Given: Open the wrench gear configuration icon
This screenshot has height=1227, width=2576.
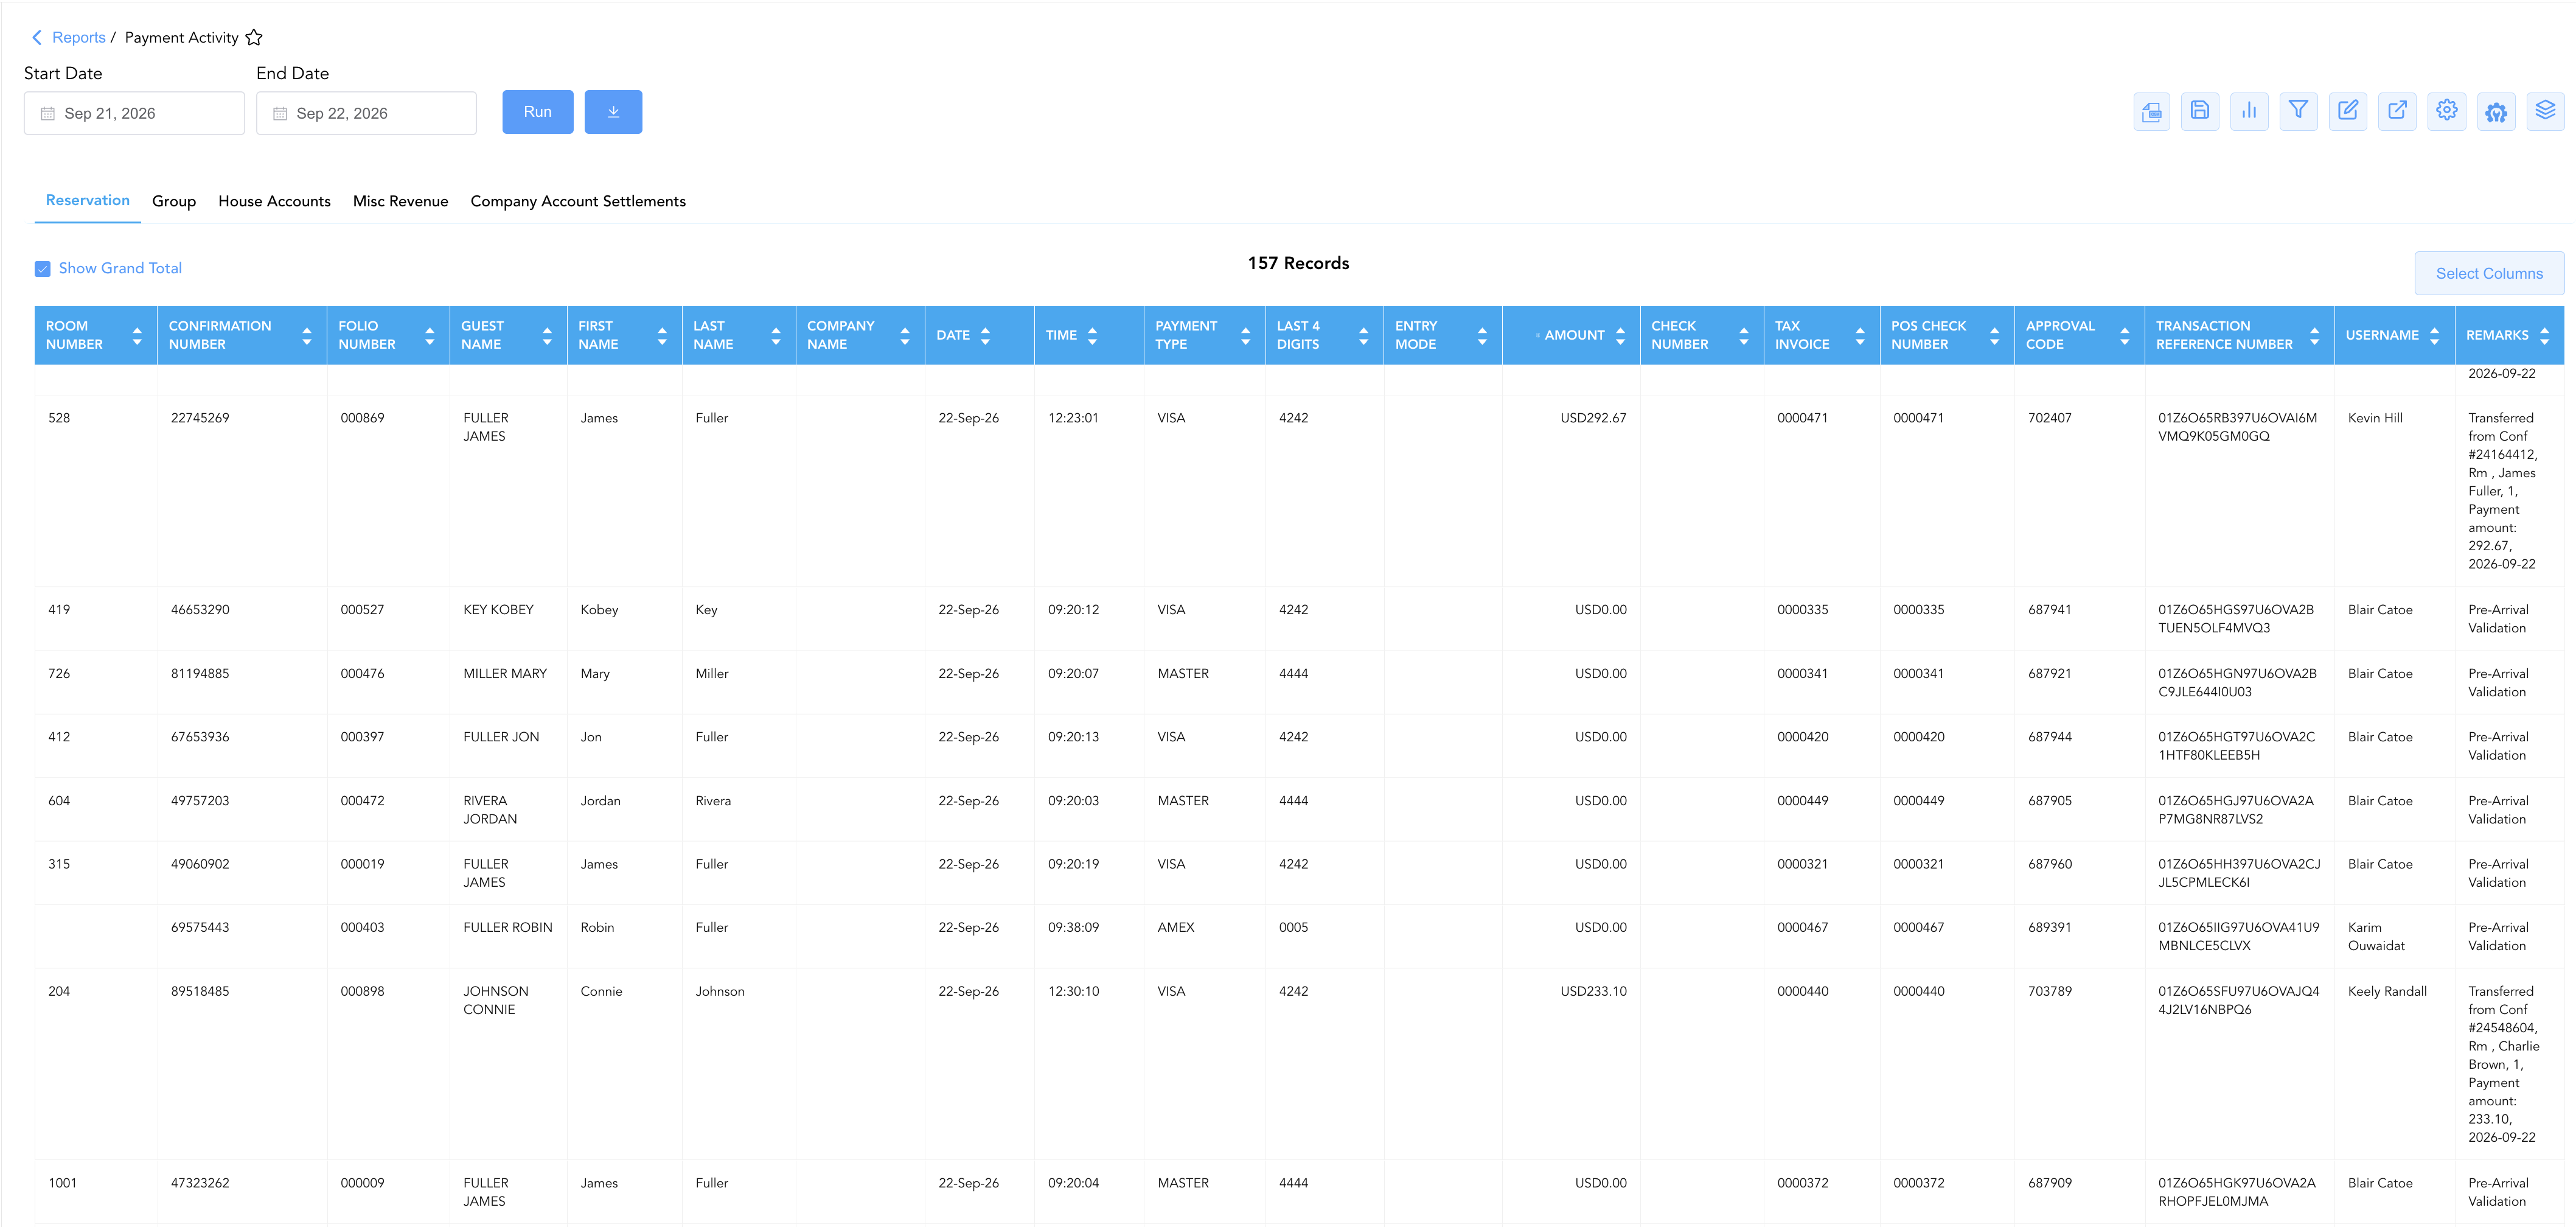Looking at the screenshot, I should (2496, 112).
